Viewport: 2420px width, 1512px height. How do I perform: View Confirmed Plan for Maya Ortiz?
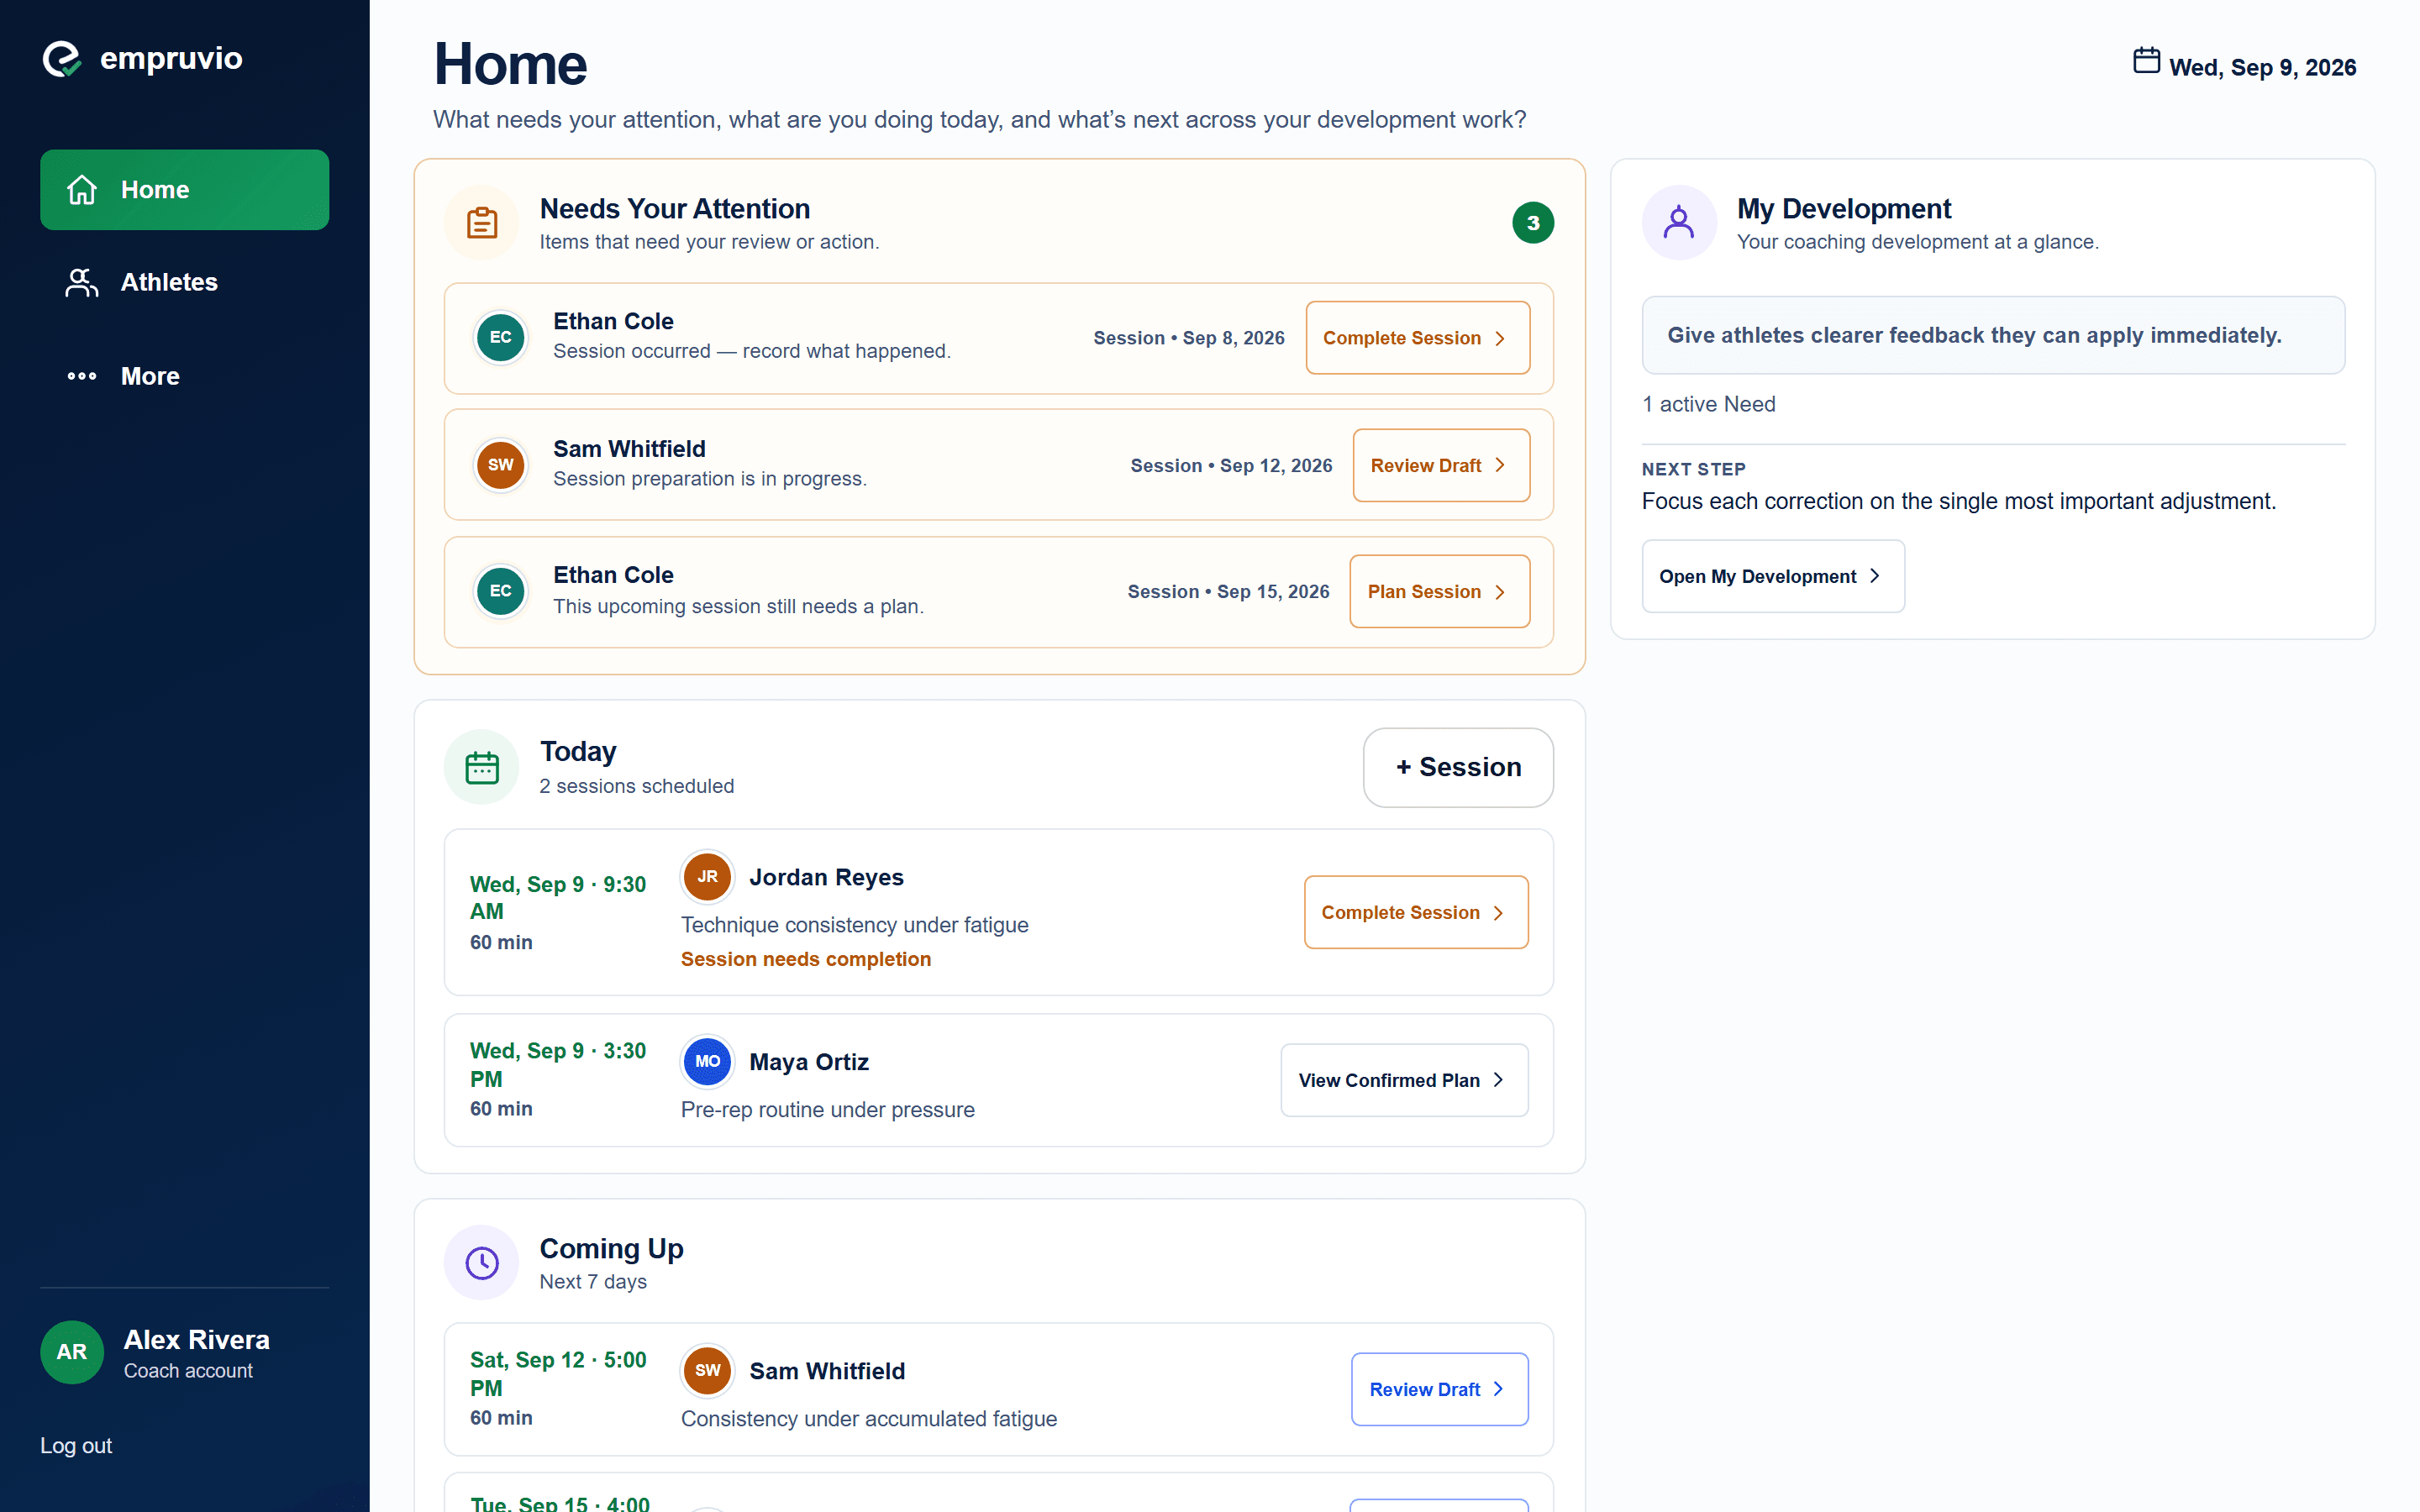point(1404,1080)
